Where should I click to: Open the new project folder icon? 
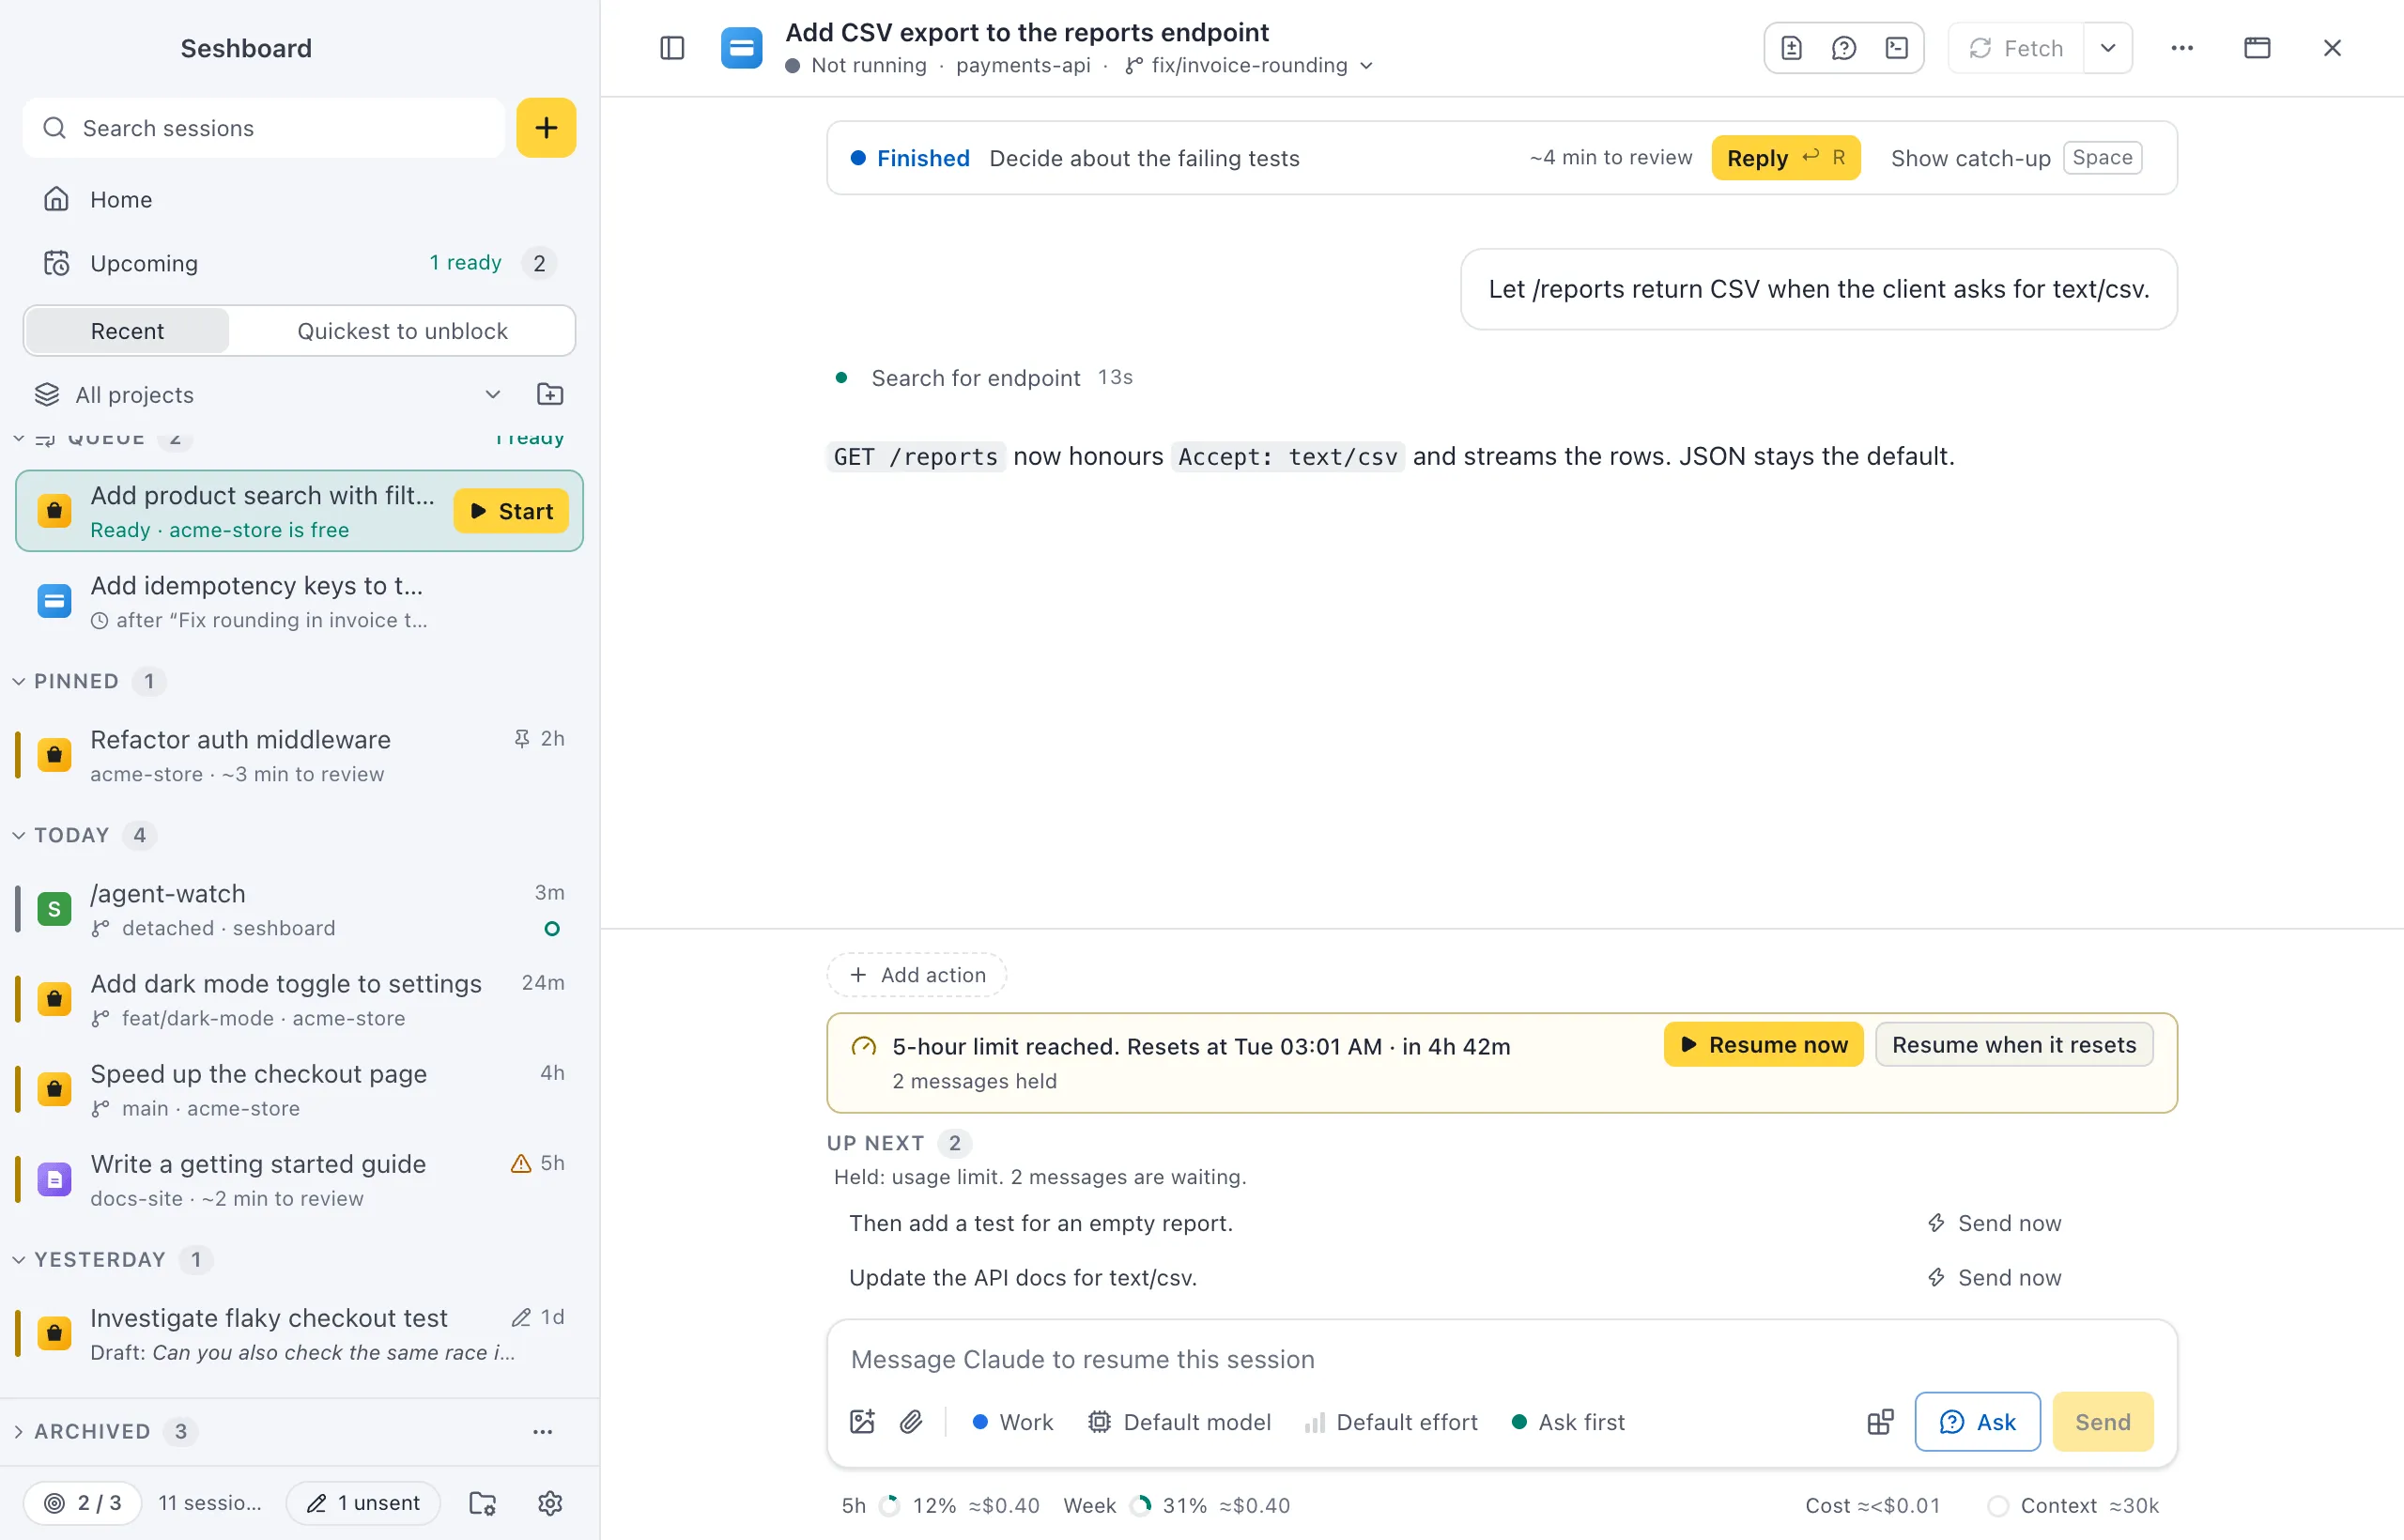coord(550,394)
